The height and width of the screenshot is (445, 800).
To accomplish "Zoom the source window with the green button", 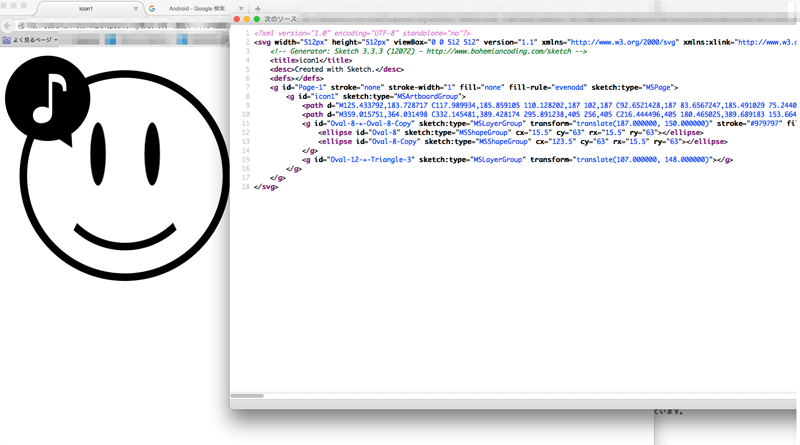I will tap(257, 19).
